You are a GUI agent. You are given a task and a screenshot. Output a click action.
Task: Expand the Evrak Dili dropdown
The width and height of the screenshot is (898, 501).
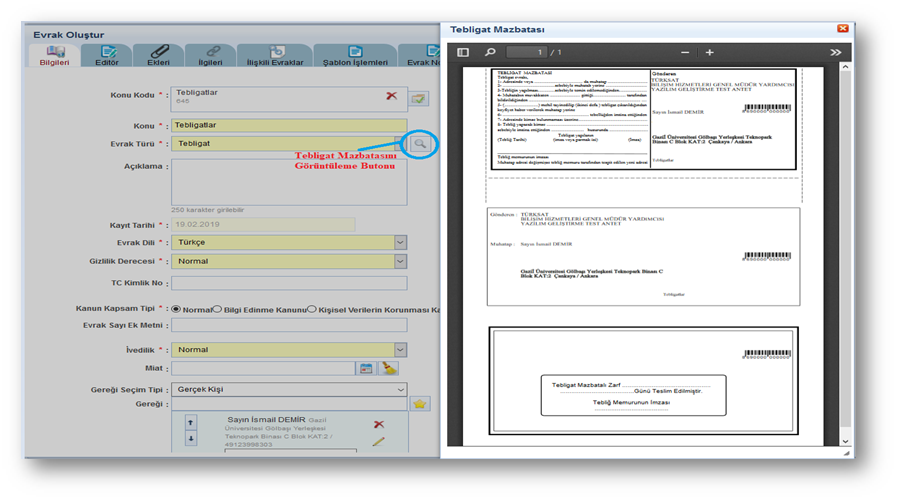(x=400, y=243)
